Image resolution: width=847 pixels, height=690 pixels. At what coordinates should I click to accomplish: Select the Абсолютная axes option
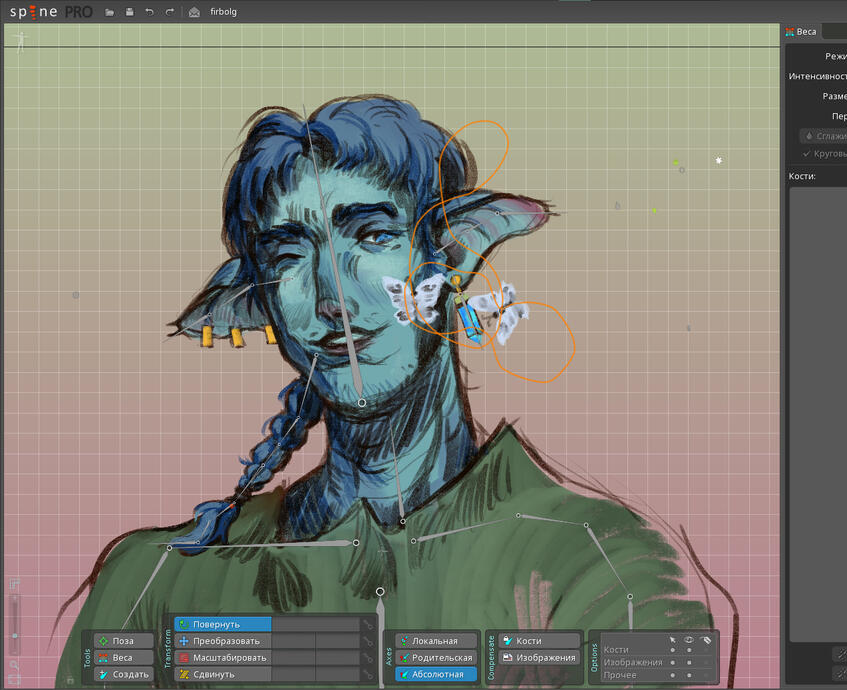pos(436,674)
